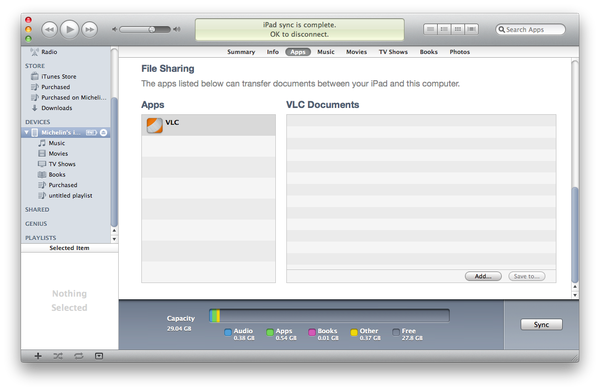Eject the iPad with eject icon

pyautogui.click(x=103, y=132)
